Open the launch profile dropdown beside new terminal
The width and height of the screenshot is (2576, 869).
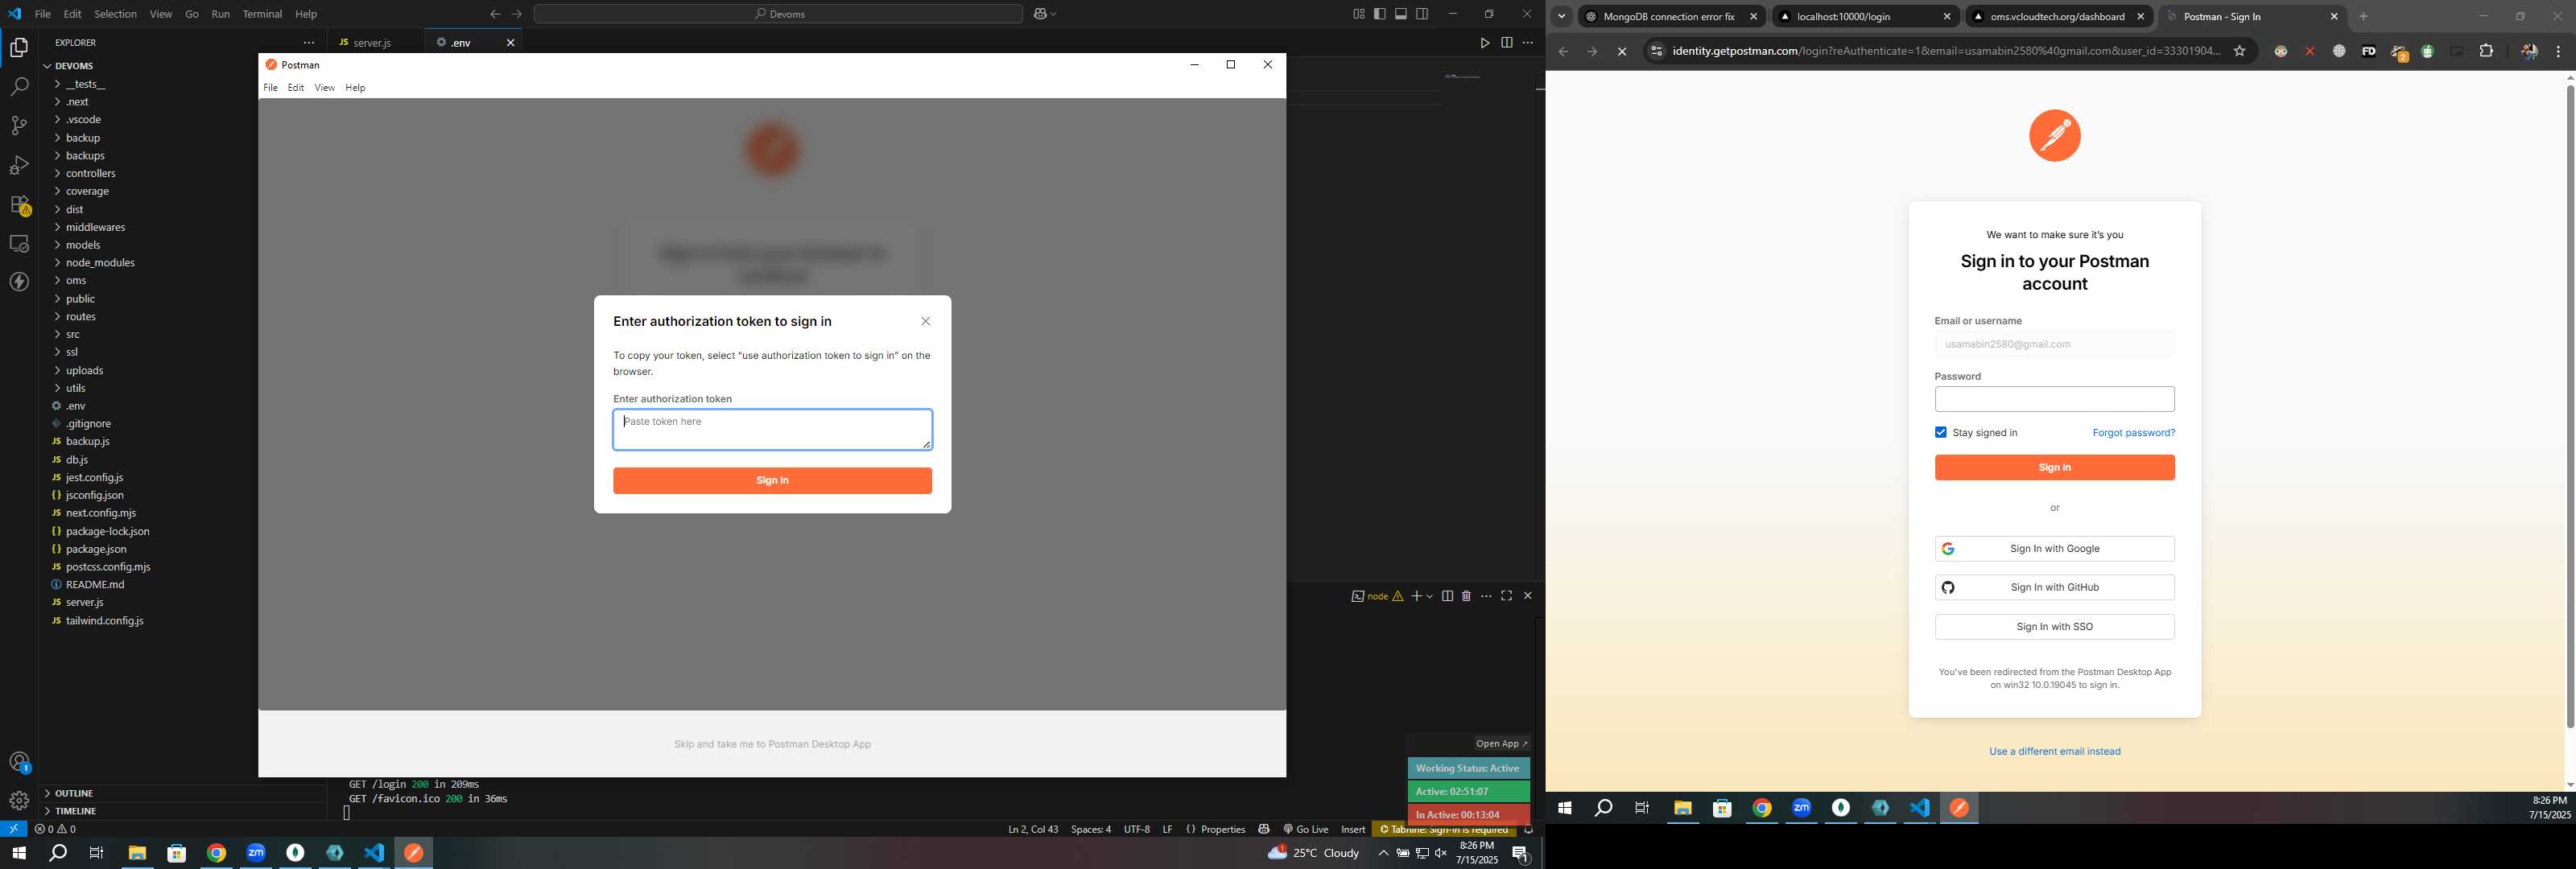(1430, 596)
